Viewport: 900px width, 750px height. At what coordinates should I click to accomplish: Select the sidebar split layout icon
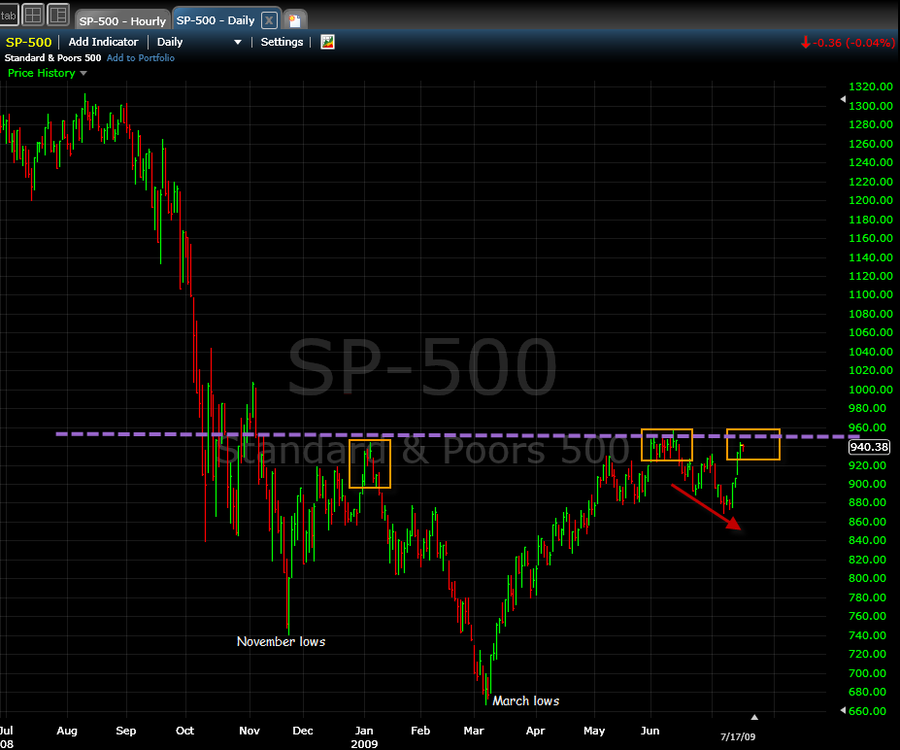(58, 15)
